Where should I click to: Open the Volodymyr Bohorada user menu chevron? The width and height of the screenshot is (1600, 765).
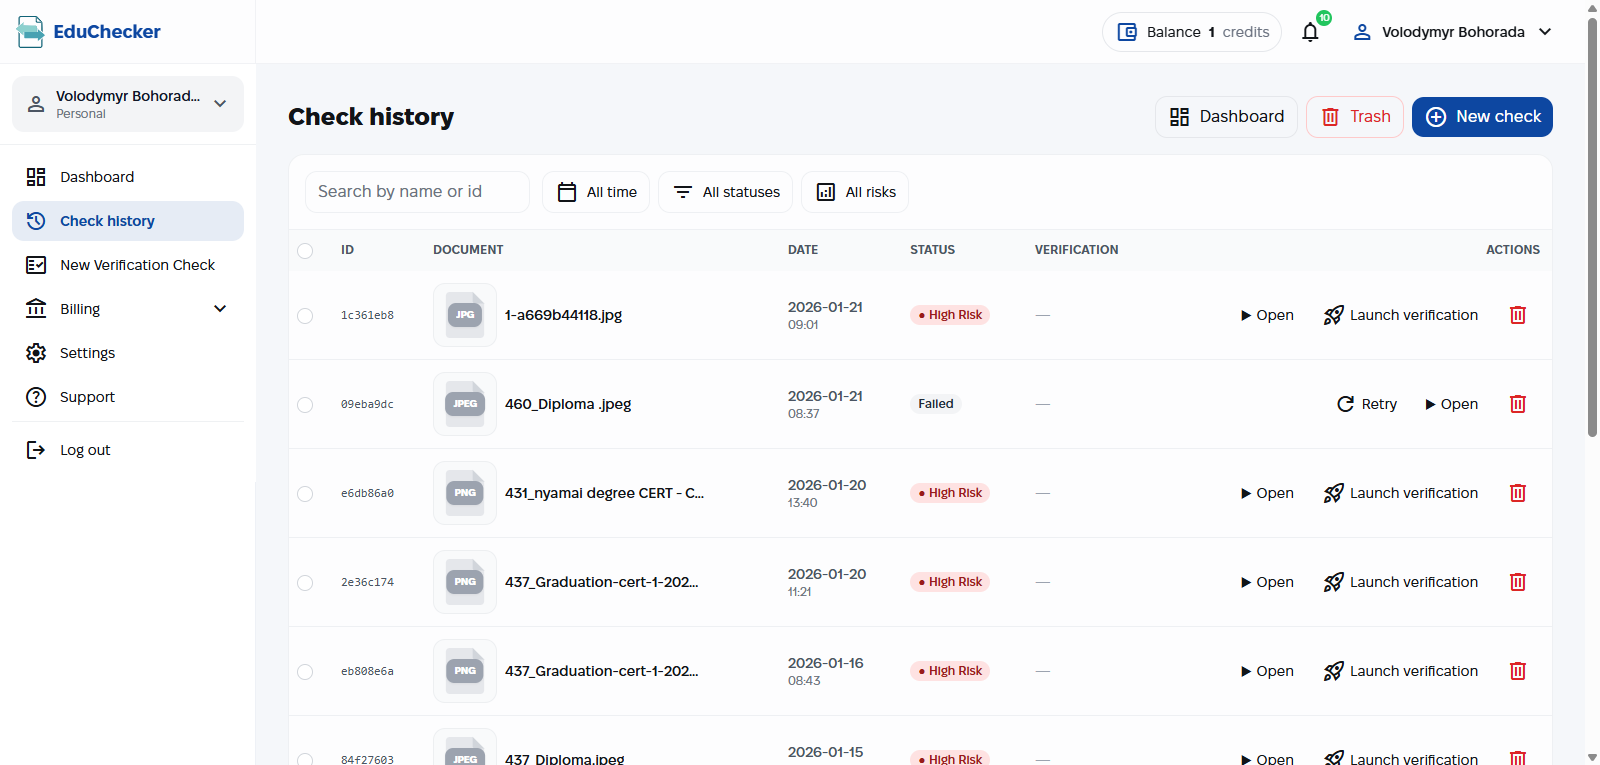point(1545,32)
